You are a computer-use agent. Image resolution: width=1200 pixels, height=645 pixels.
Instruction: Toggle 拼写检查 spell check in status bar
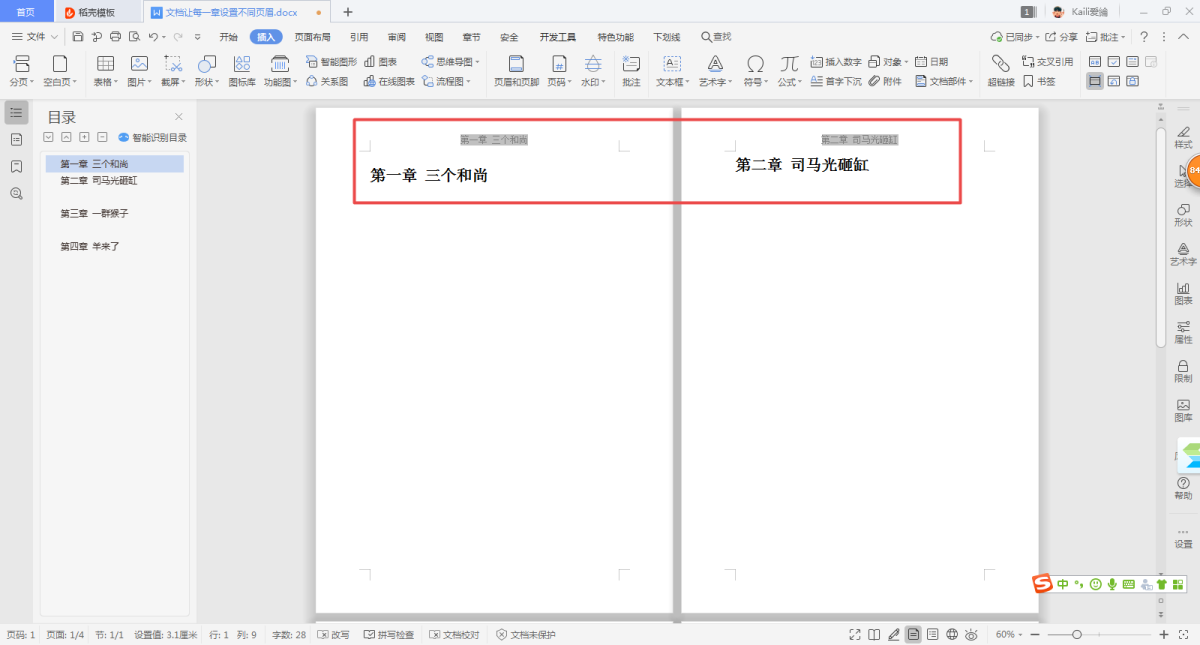point(389,635)
